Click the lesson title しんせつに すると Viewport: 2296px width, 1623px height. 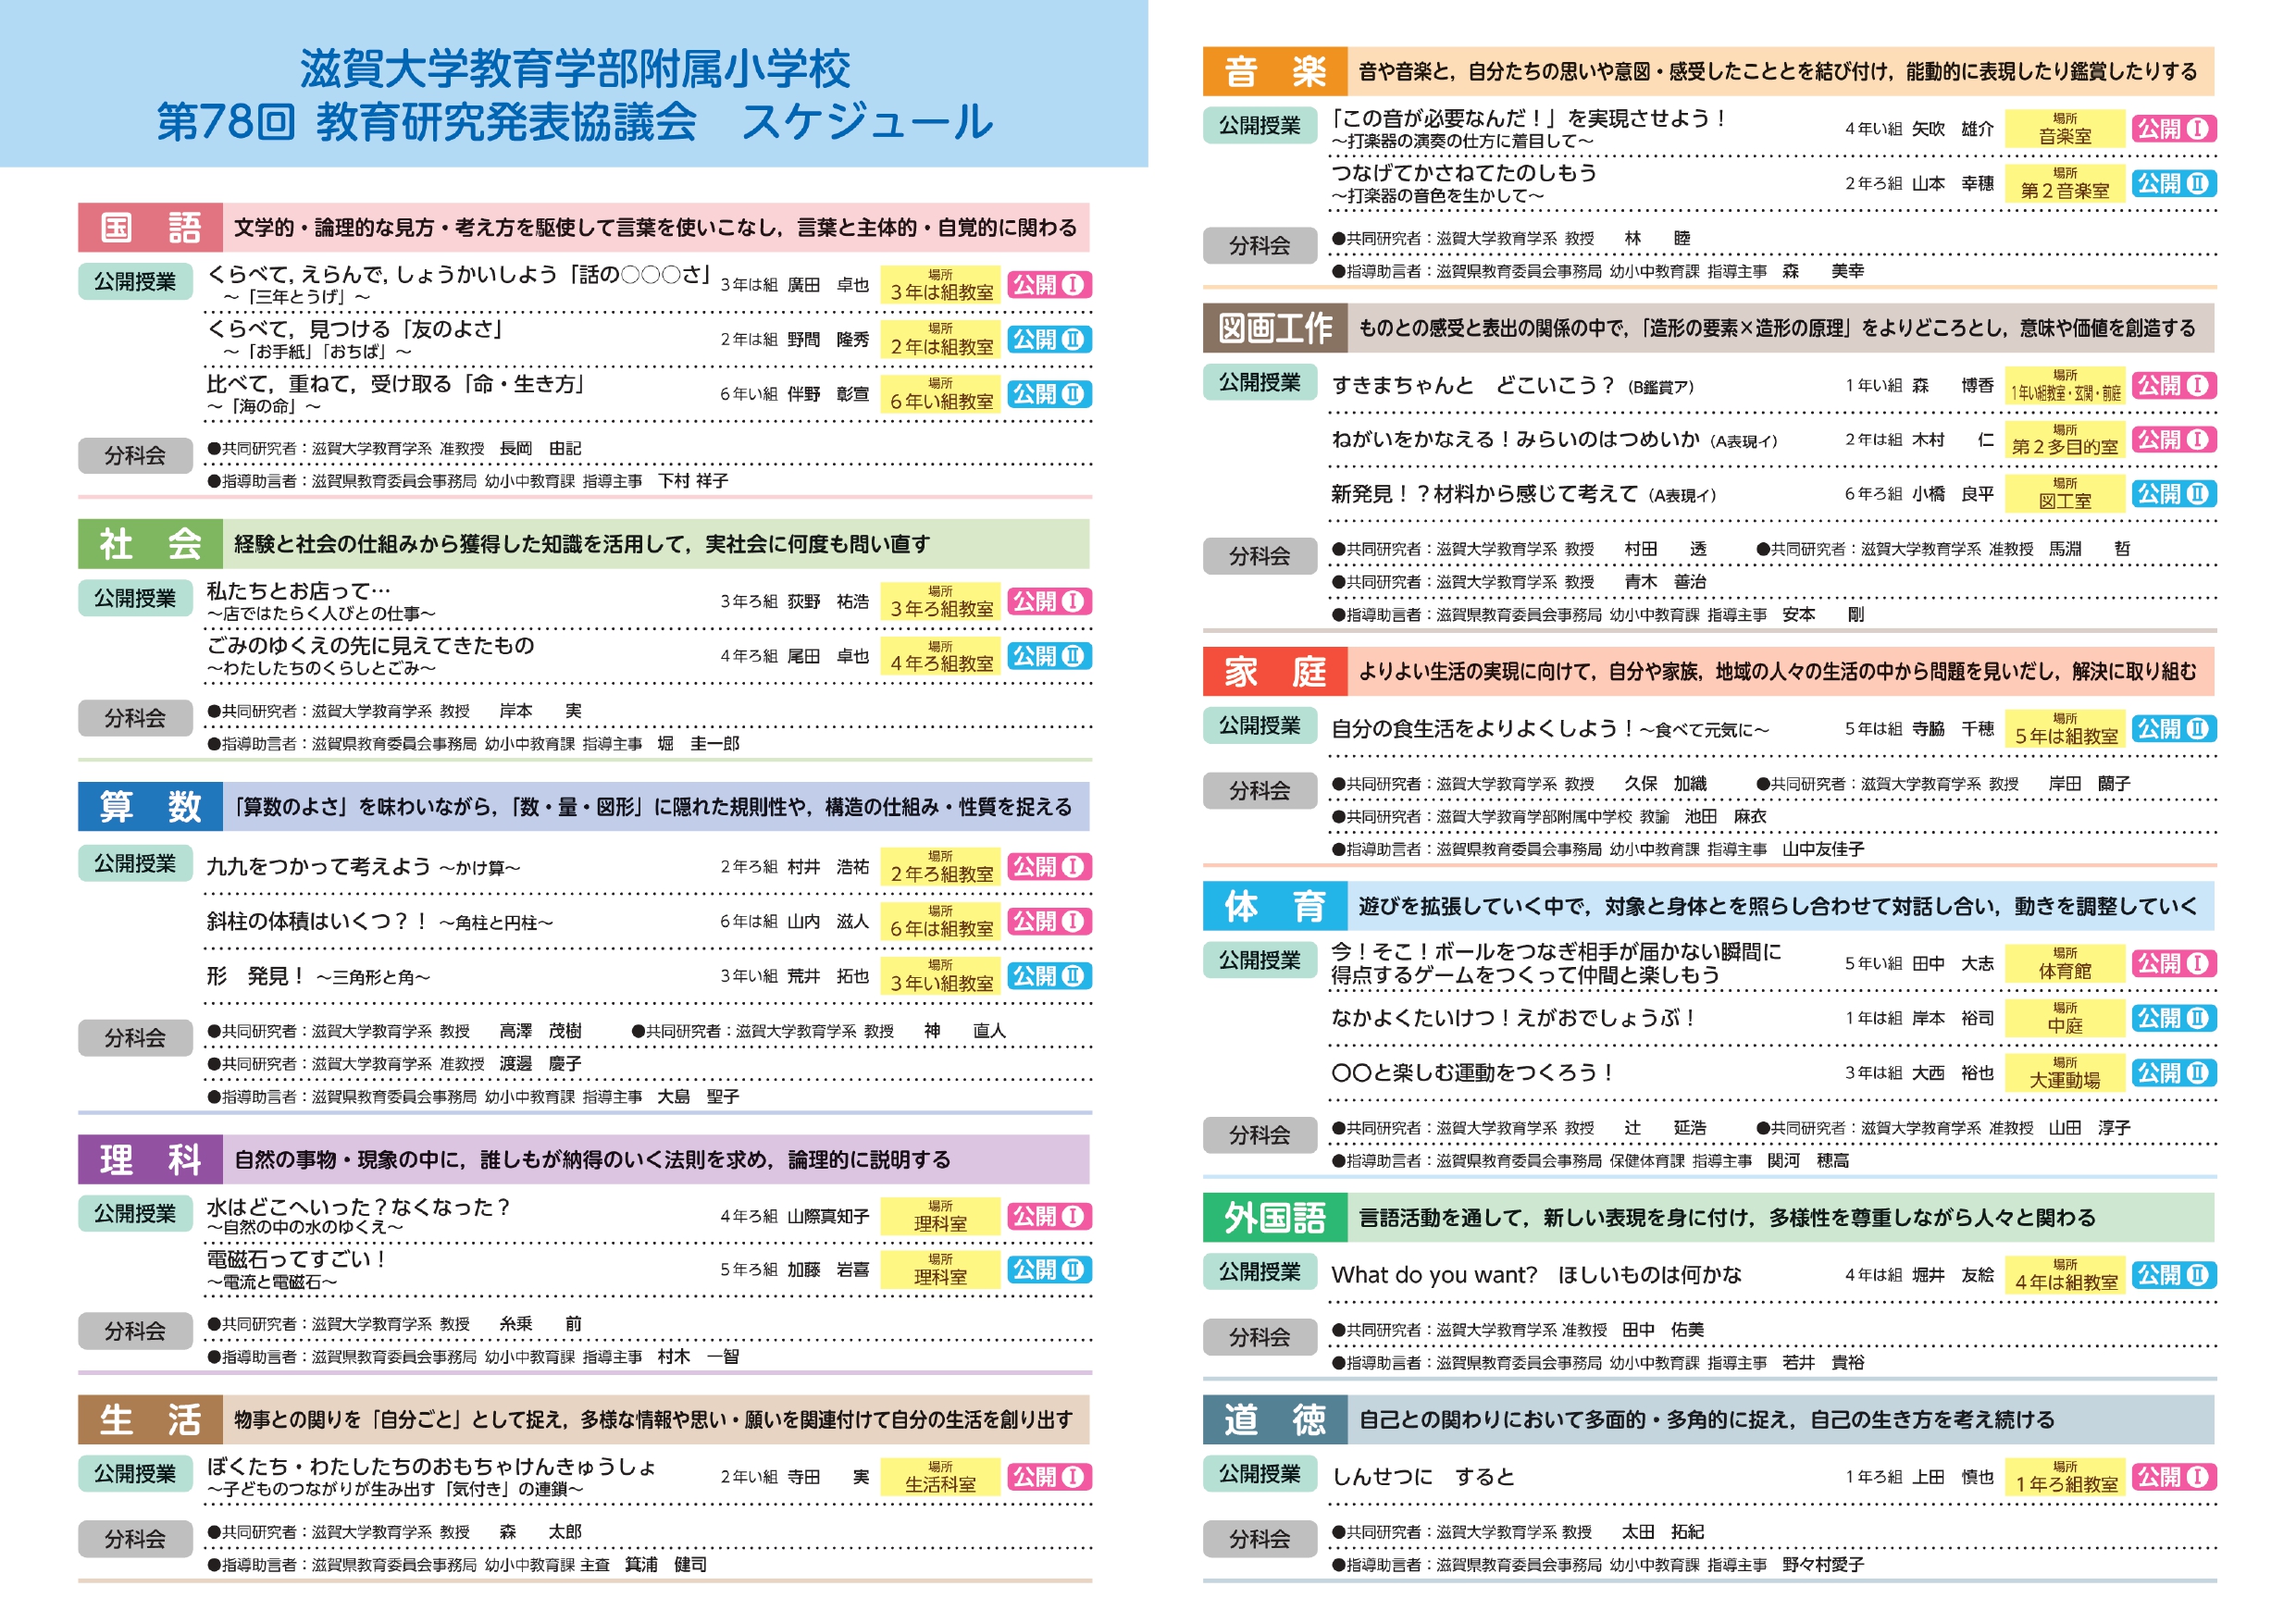coord(1423,1478)
